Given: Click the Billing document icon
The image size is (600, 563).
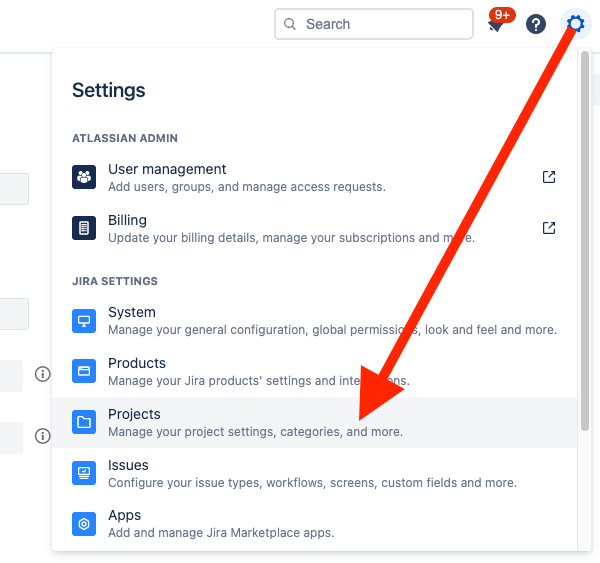Looking at the screenshot, I should tap(84, 228).
